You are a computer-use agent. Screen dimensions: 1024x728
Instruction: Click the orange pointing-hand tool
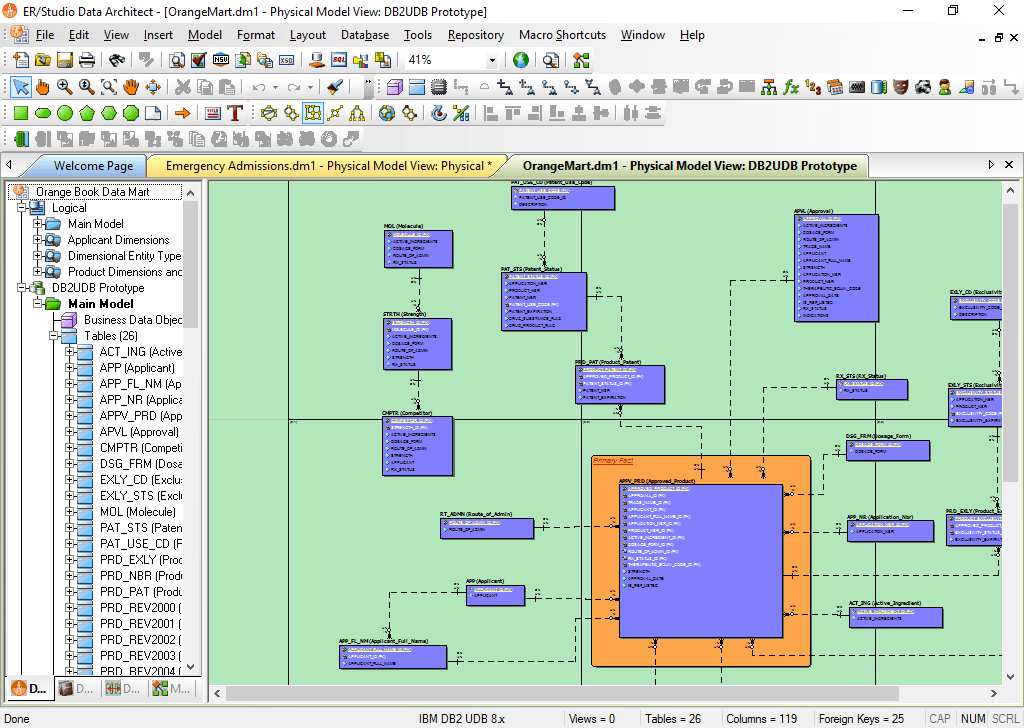tap(42, 87)
